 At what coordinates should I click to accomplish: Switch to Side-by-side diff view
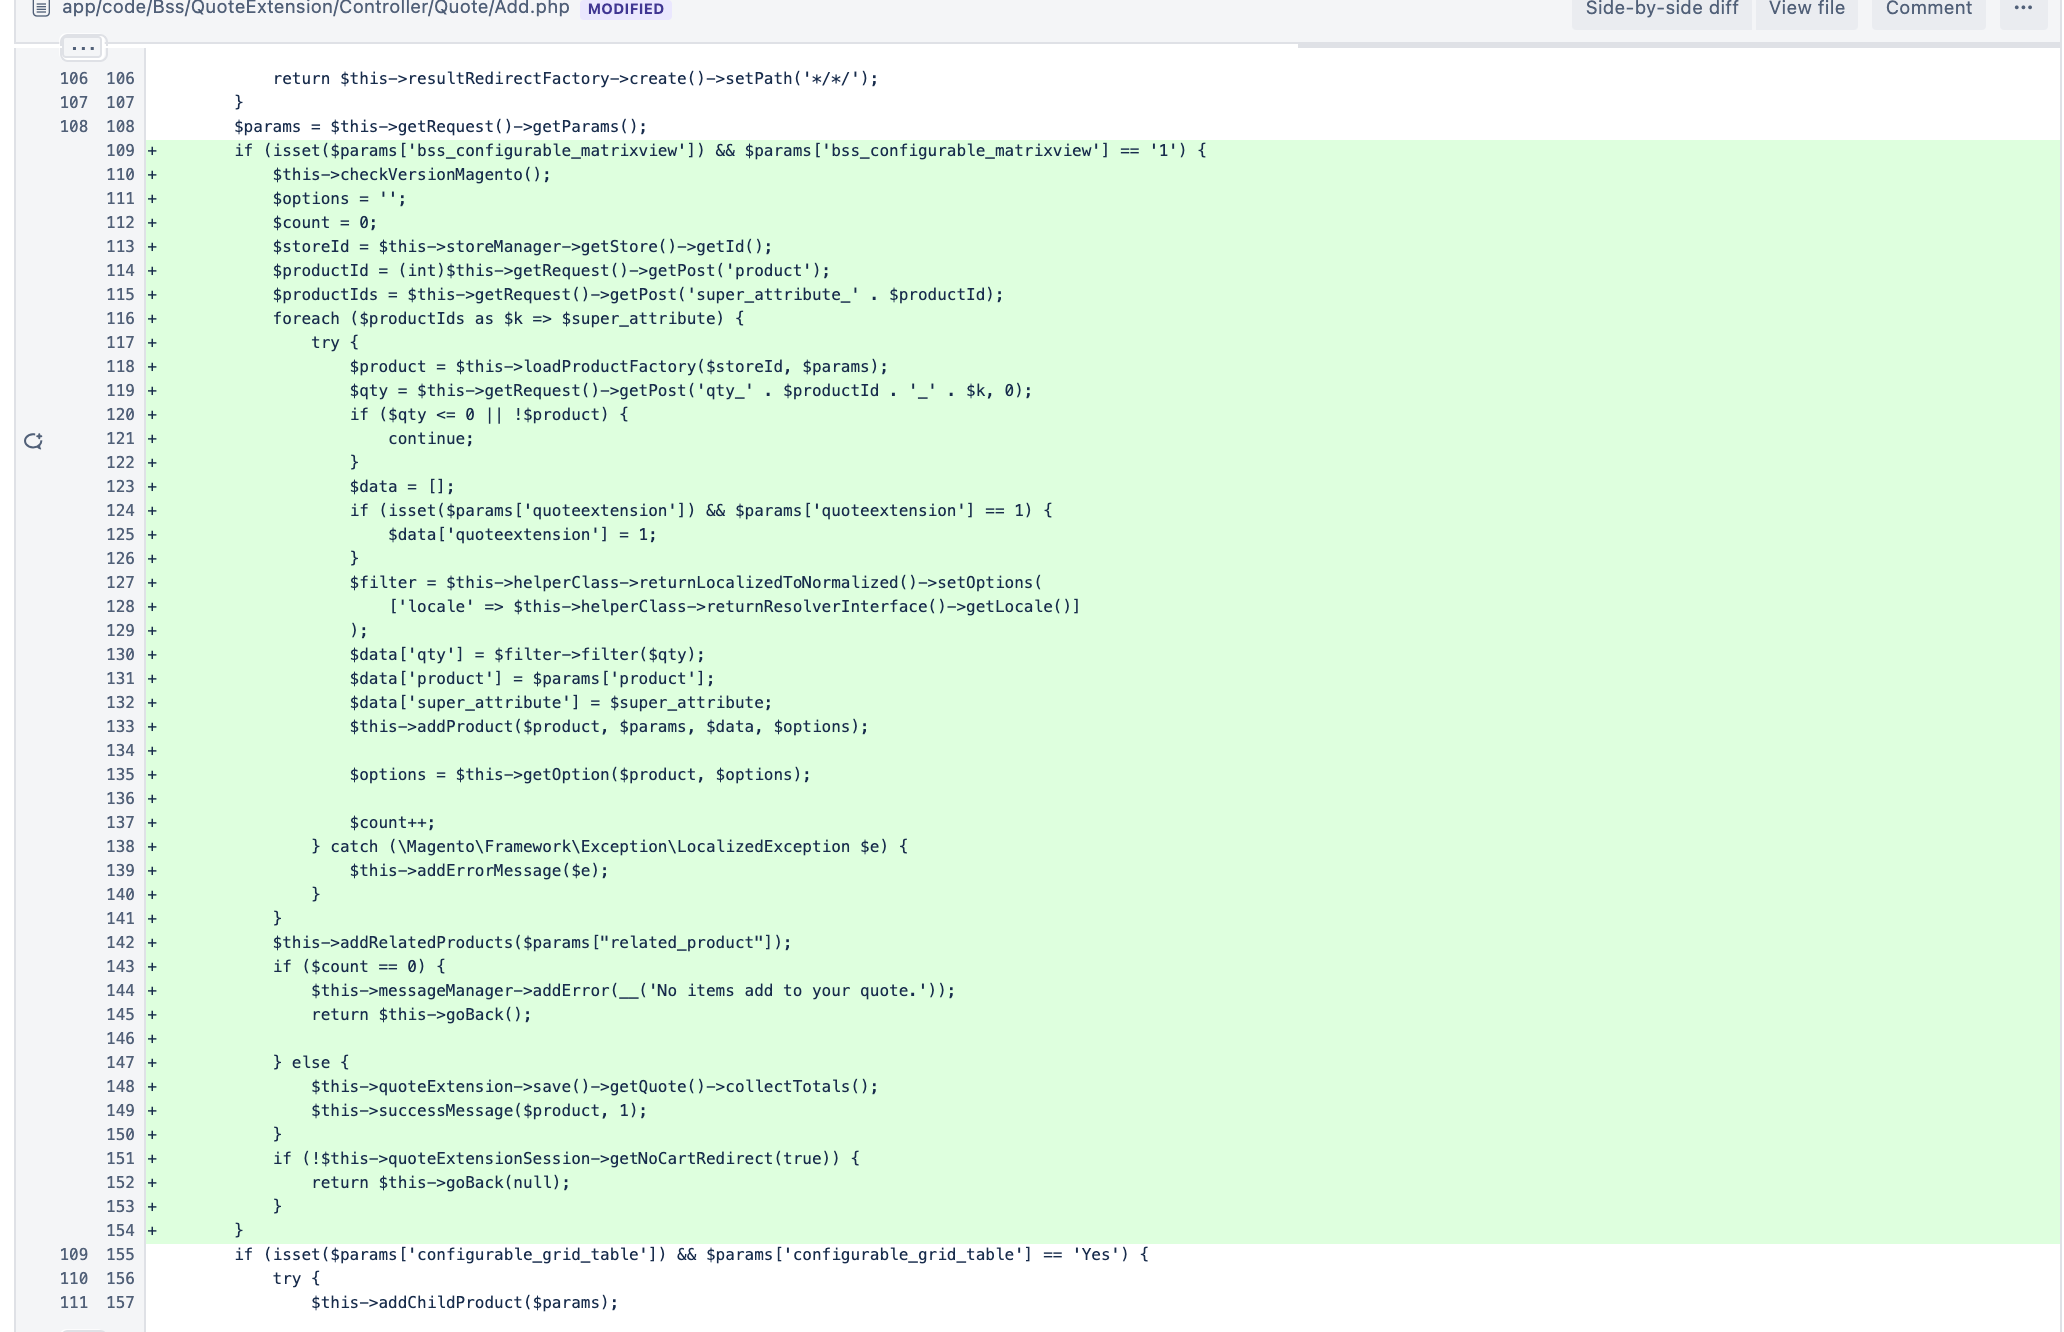click(x=1661, y=9)
